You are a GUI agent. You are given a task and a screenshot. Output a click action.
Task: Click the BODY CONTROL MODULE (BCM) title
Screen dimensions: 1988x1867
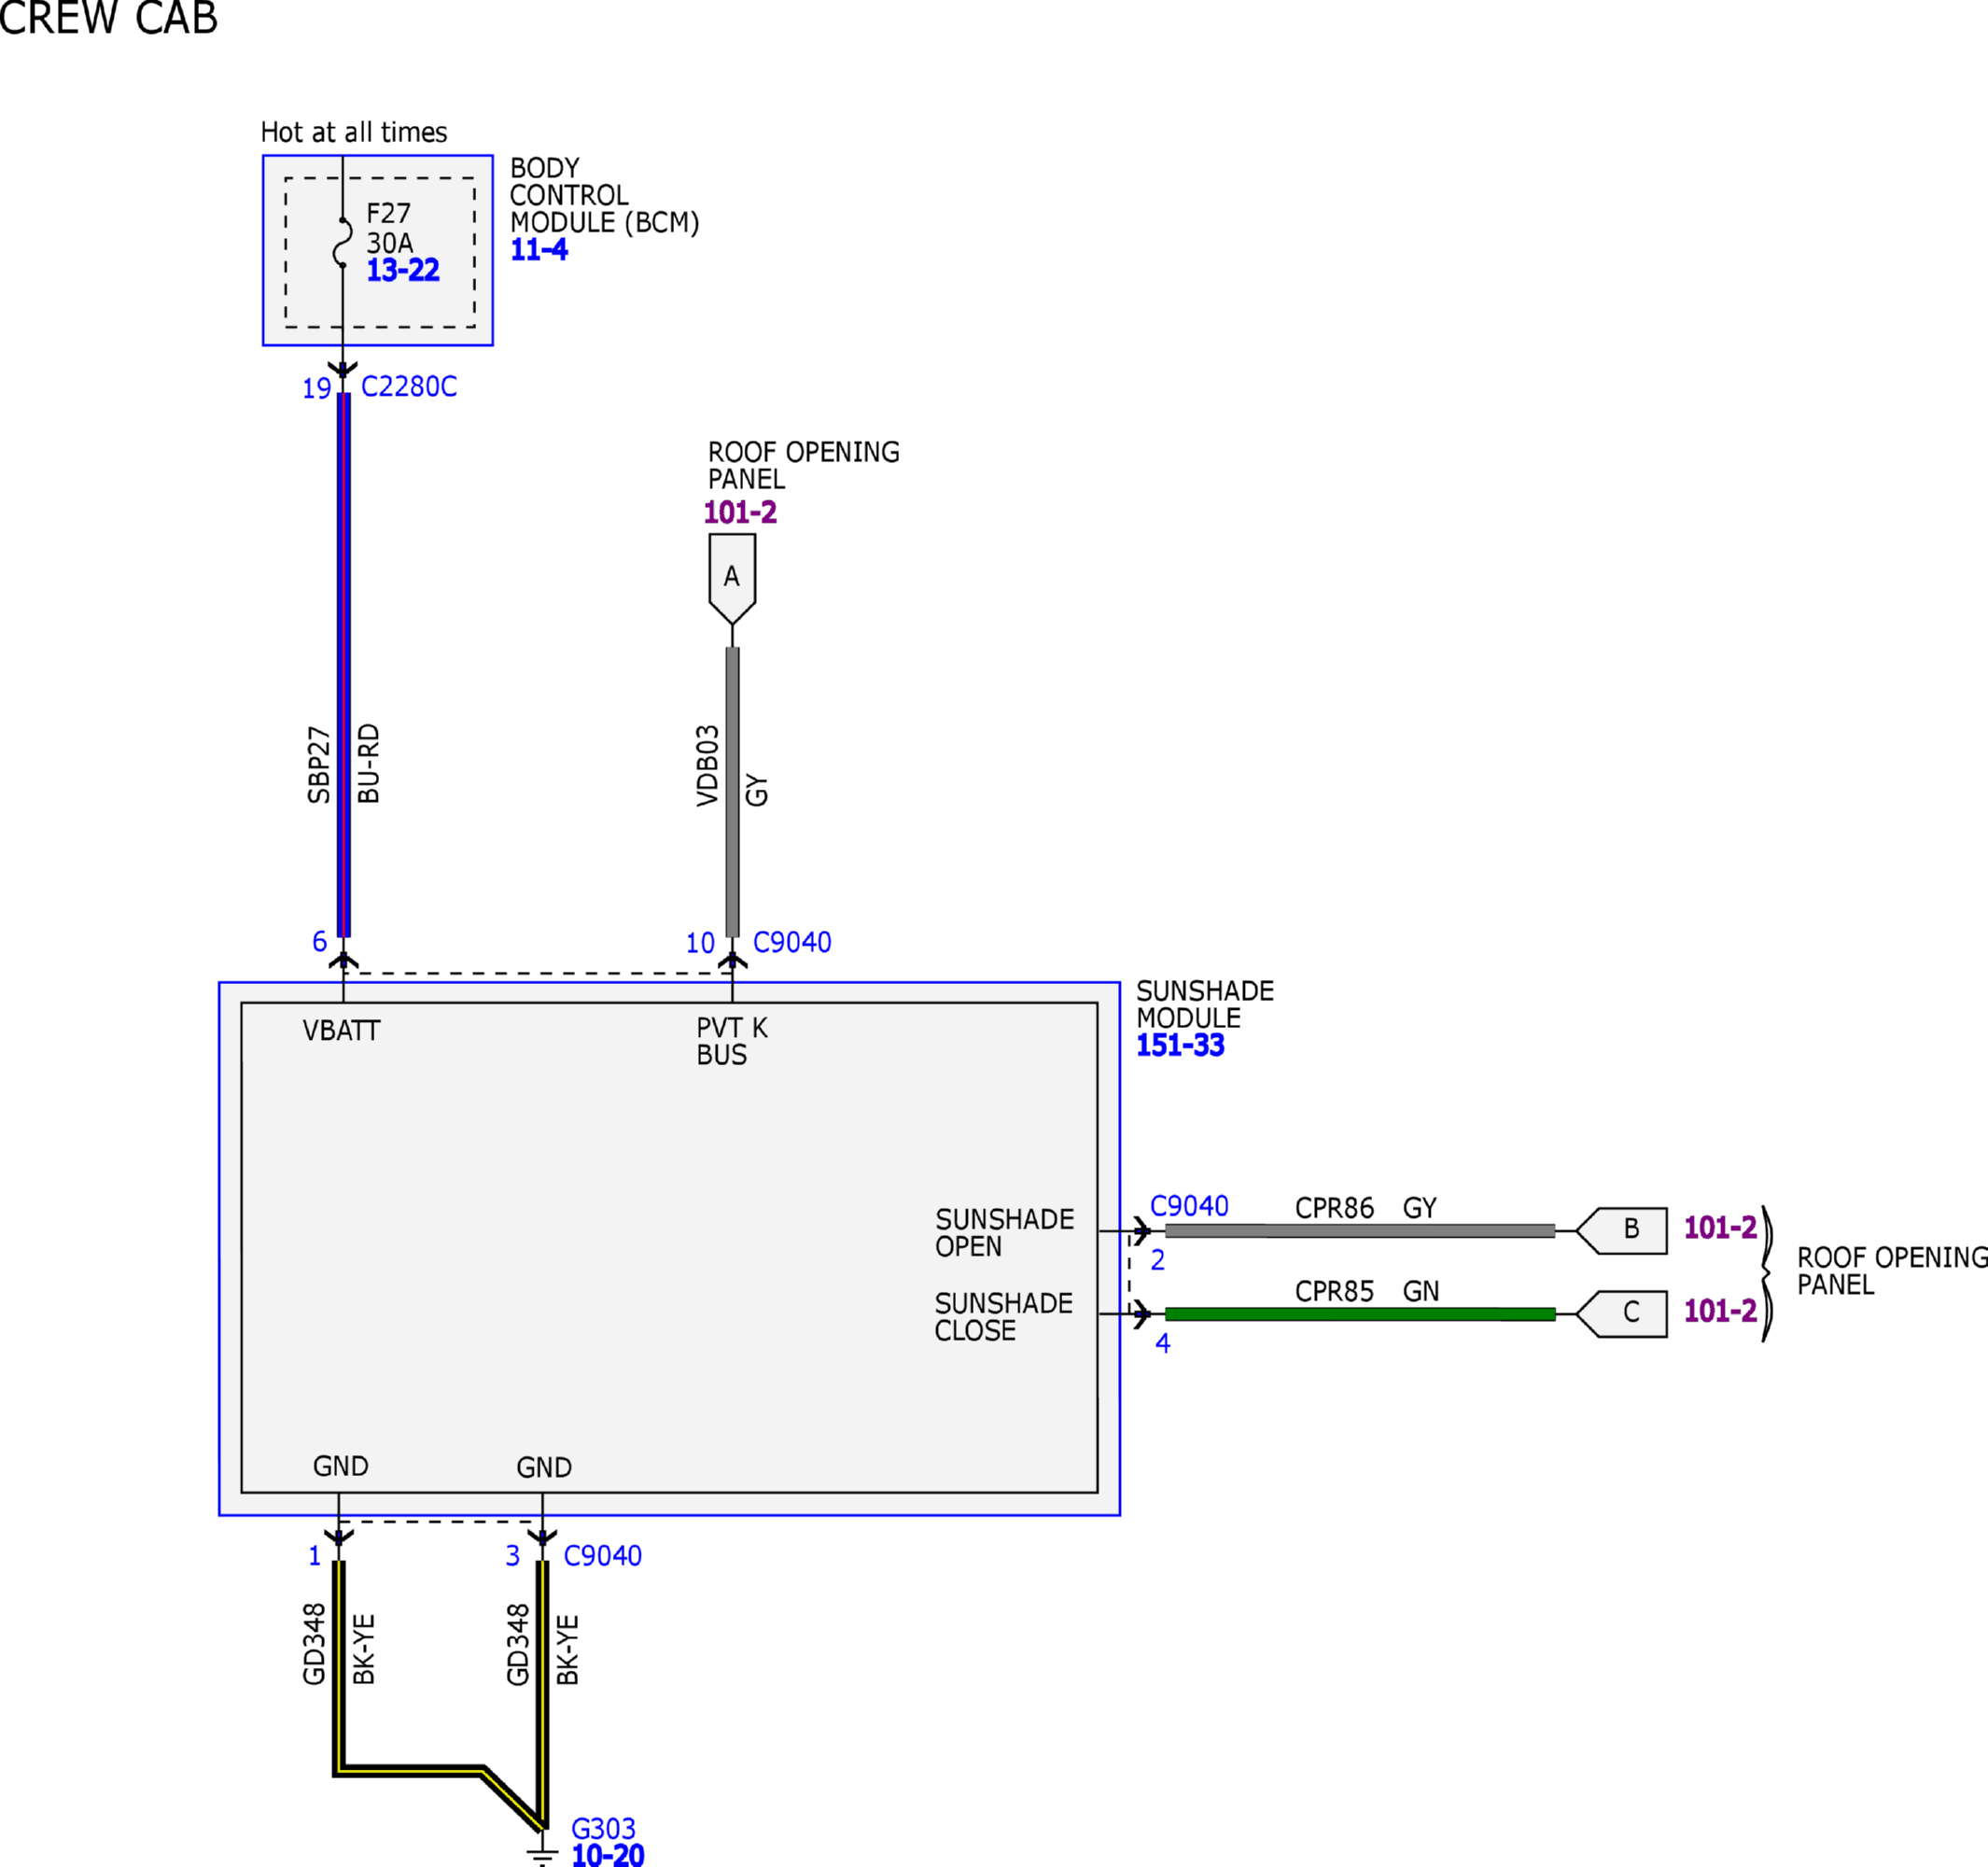[605, 196]
